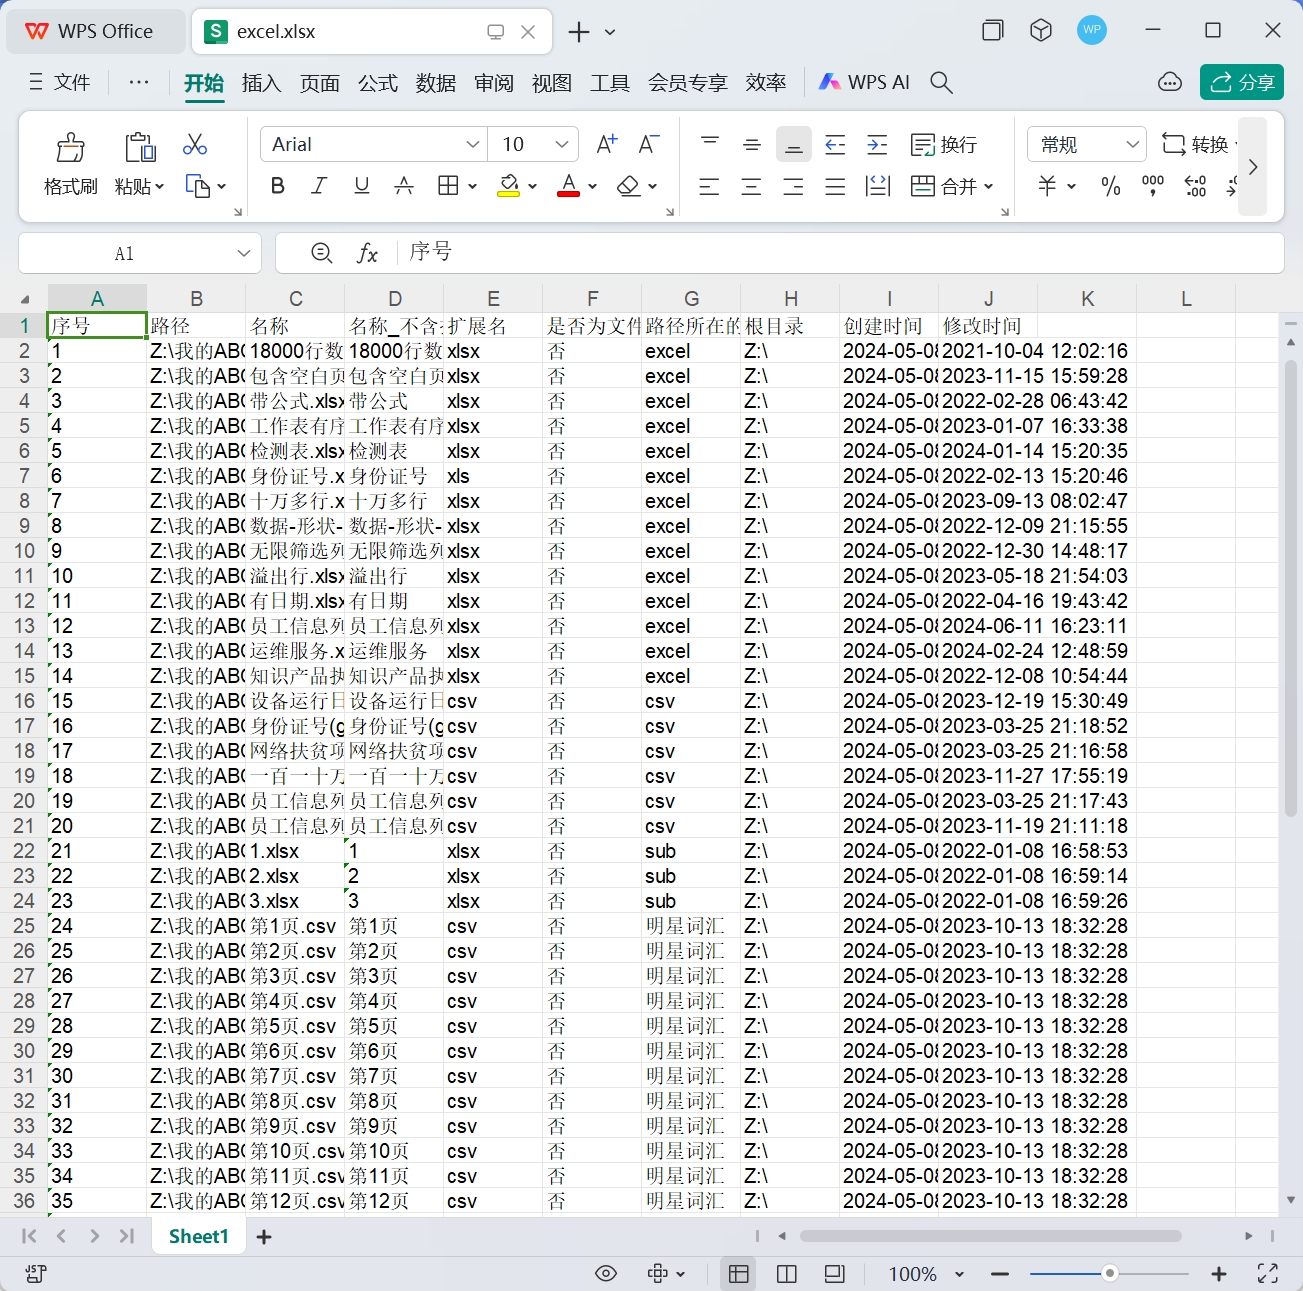1303x1291 pixels.
Task: Click the 粘贴 paste icon
Action: (138, 147)
